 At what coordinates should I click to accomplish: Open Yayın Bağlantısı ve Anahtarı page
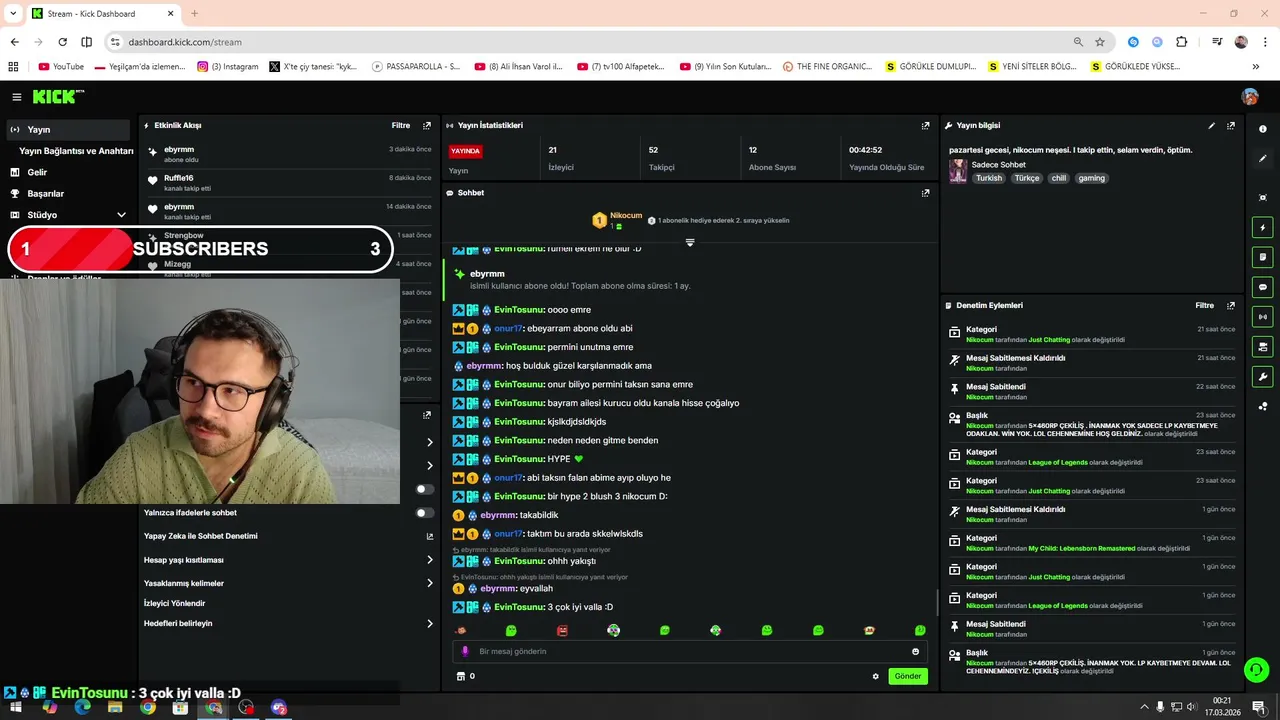click(x=76, y=151)
